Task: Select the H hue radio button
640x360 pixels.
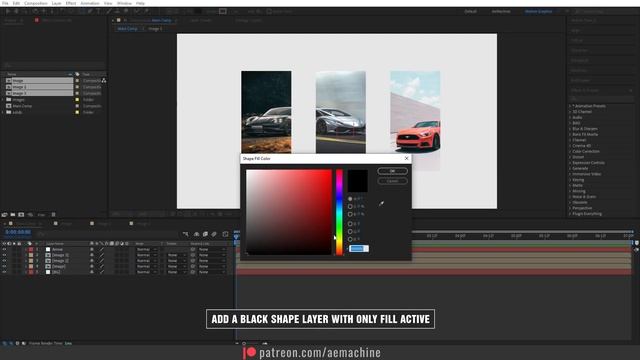Action: click(350, 199)
